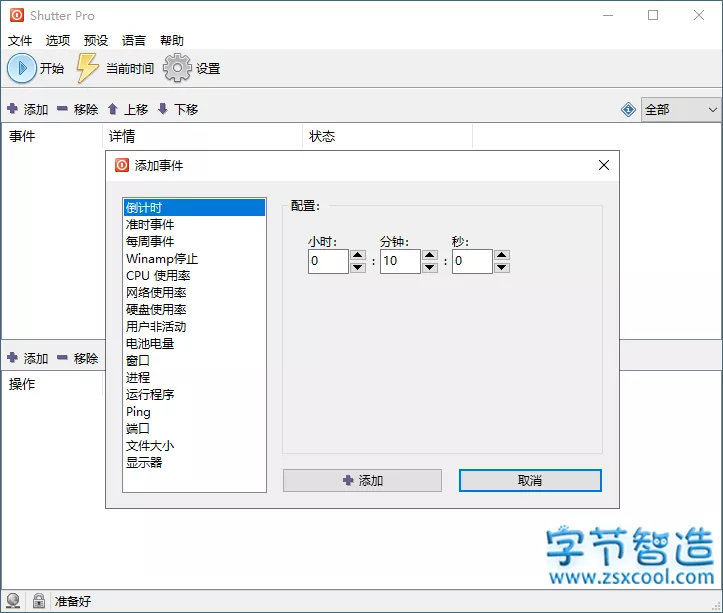The image size is (723, 613).
Task: Select Ping in event list
Action: 194,411
